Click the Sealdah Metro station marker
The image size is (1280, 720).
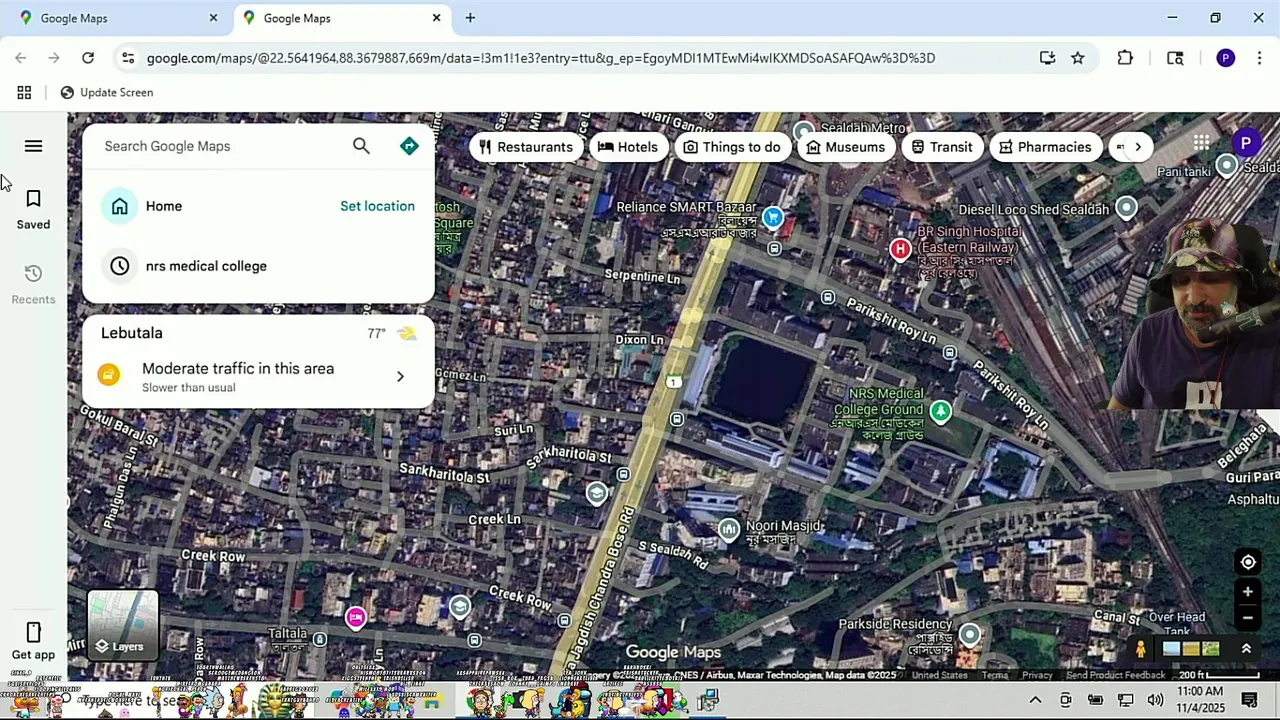click(x=804, y=132)
